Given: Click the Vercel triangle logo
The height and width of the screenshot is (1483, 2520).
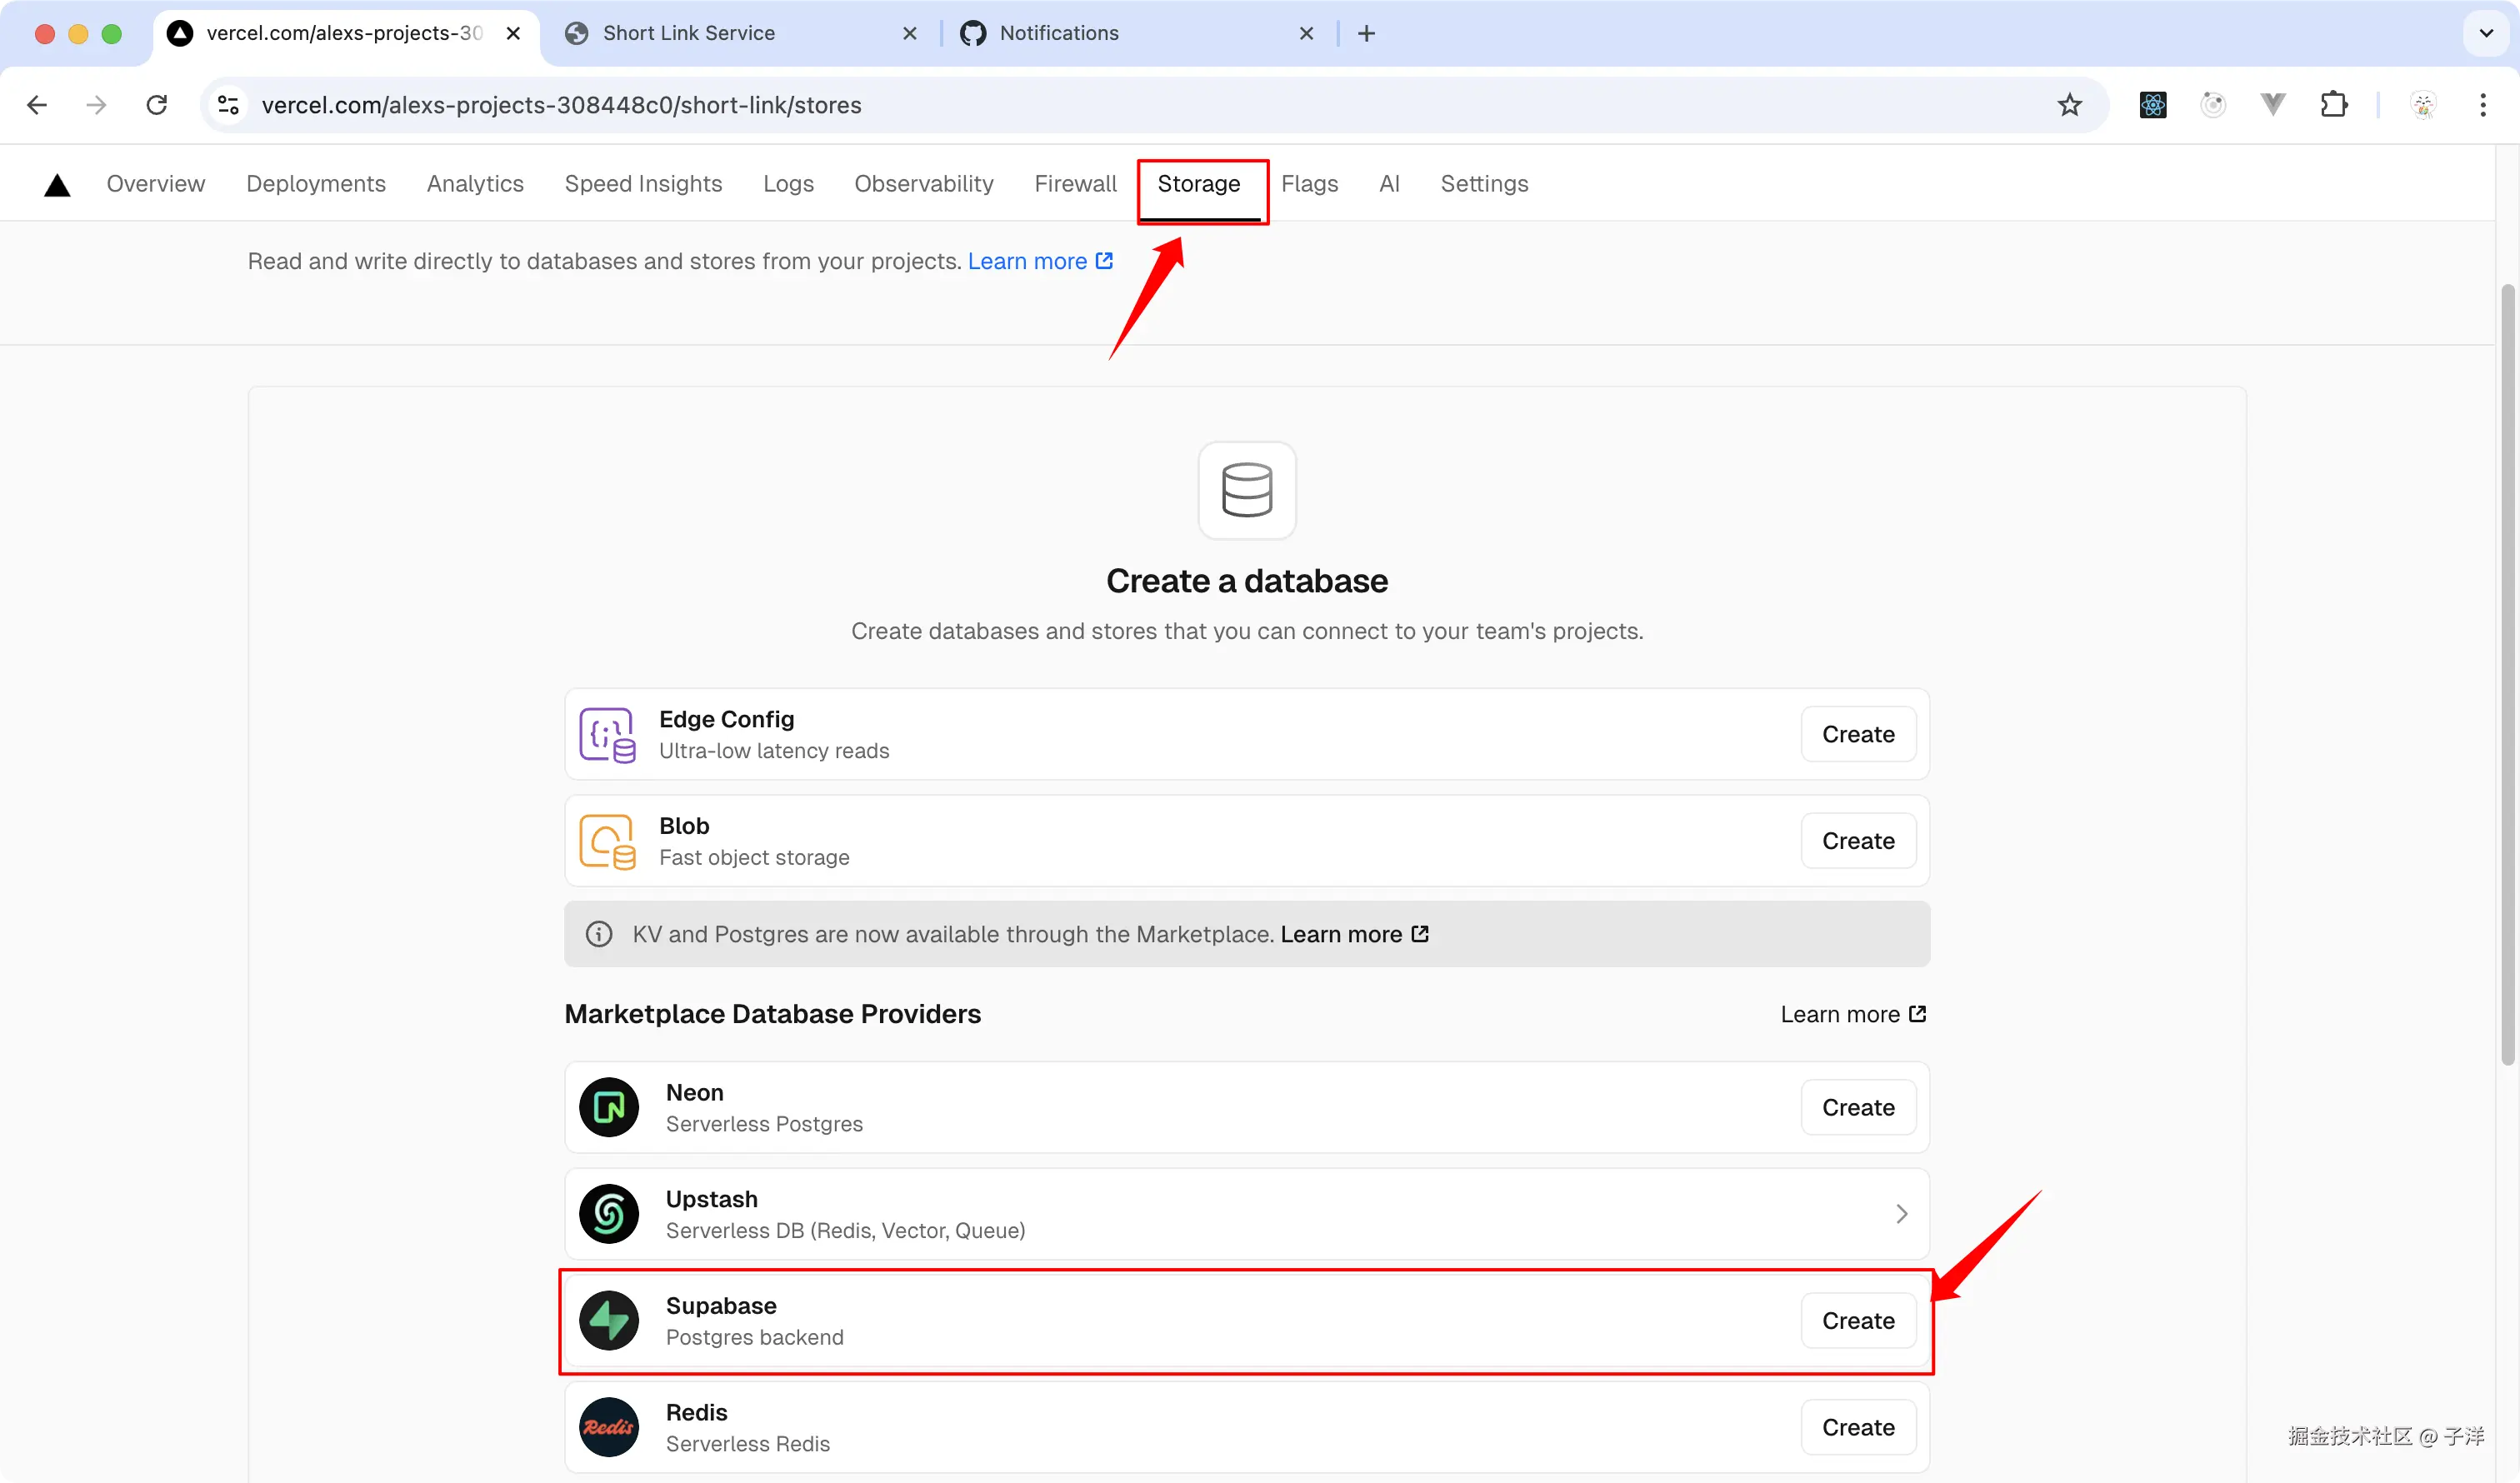Looking at the screenshot, I should 57,185.
